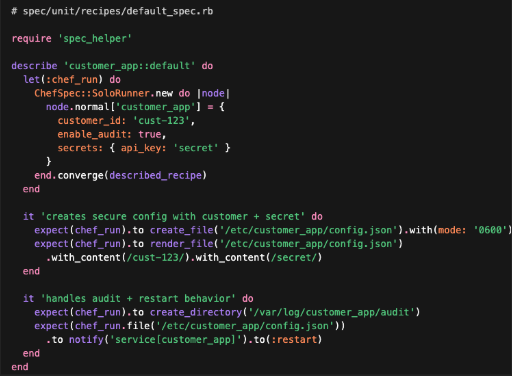Screen dimensions: 512x376
Task: Click 'creates secure config with customer + secret' string
Action: pyautogui.click(x=173, y=216)
